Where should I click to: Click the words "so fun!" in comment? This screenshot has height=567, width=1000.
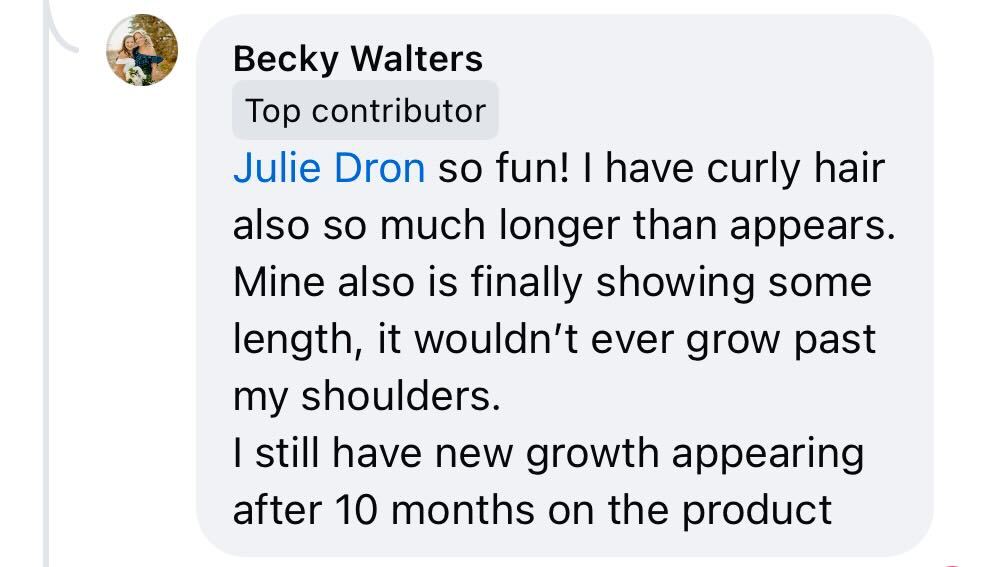pos(503,168)
